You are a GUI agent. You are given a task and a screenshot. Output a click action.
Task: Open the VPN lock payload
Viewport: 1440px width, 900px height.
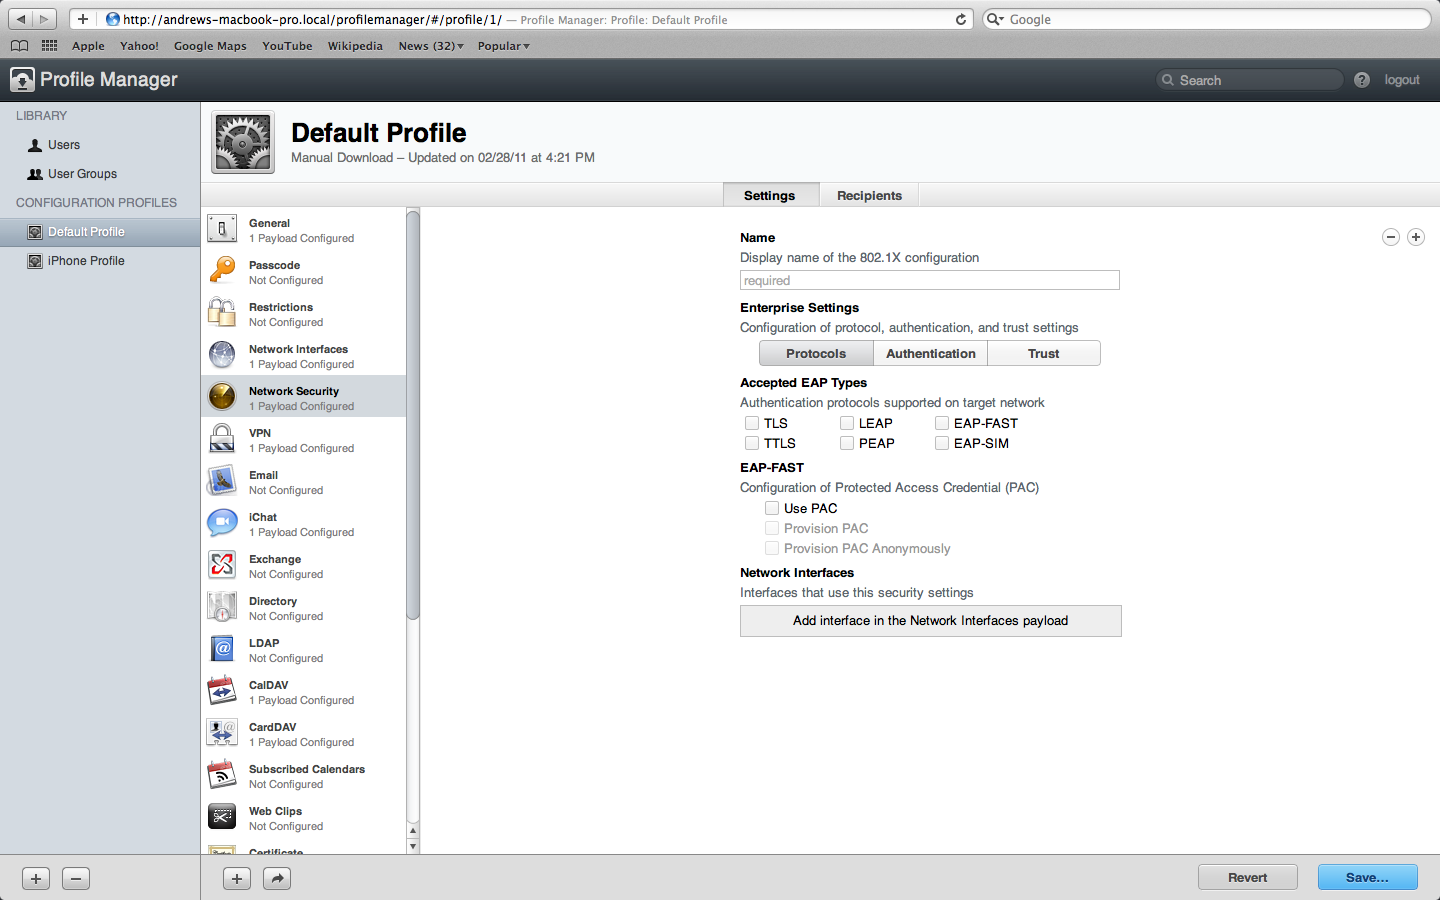click(x=222, y=439)
